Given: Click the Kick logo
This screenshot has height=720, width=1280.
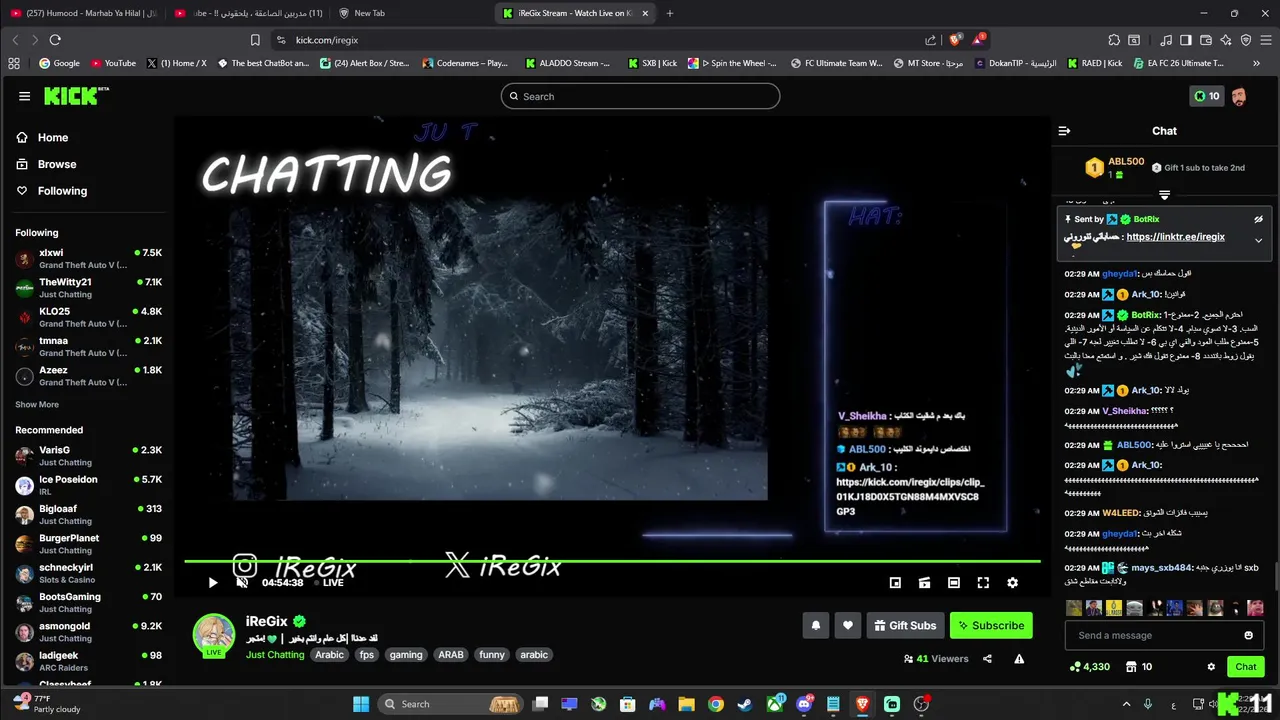Looking at the screenshot, I should click(76, 96).
